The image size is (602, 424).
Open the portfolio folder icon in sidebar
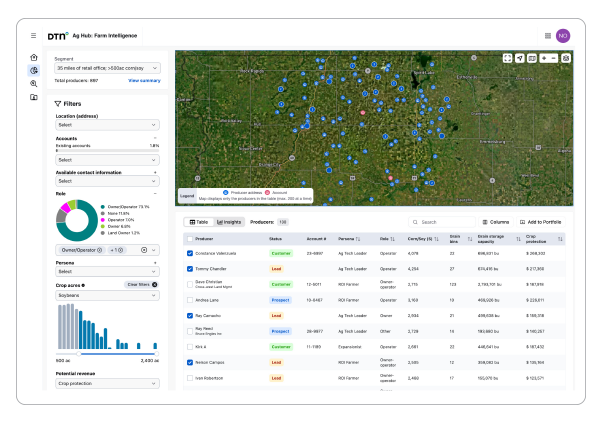point(34,97)
